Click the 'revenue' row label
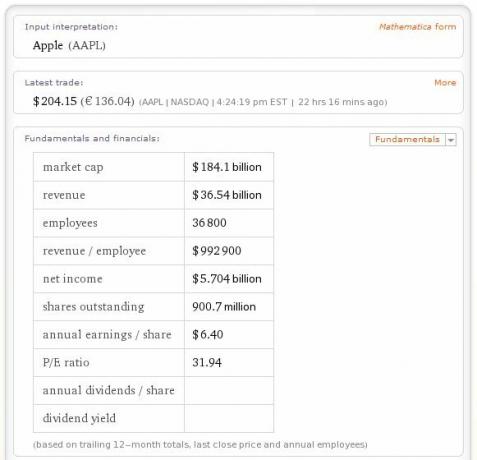This screenshot has width=477, height=460. click(64, 195)
